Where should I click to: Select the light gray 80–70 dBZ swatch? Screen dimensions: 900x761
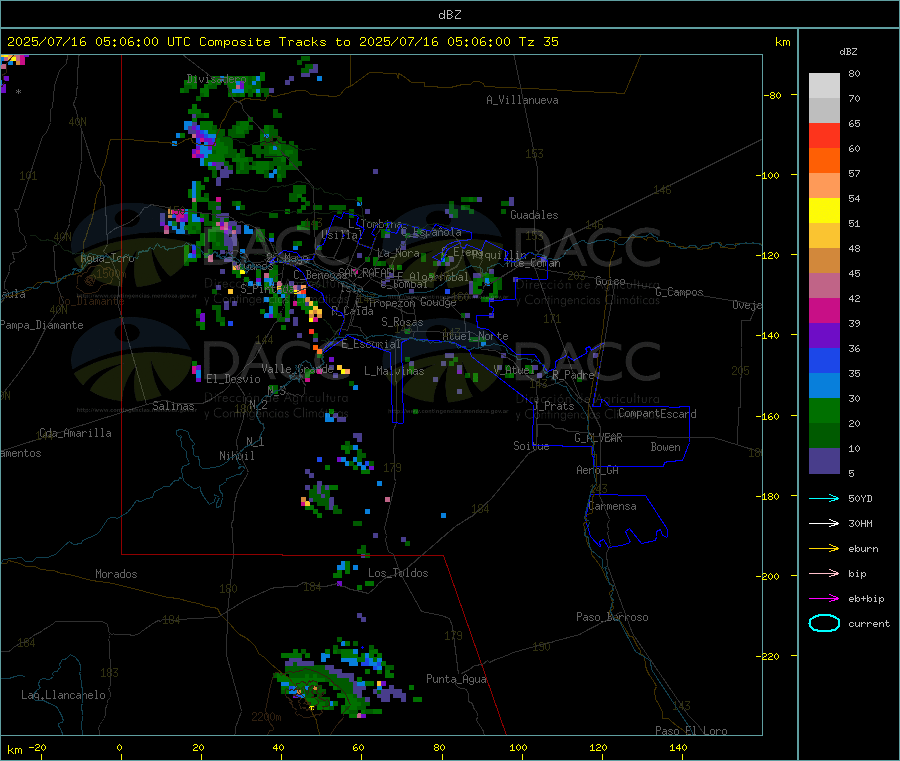824,86
